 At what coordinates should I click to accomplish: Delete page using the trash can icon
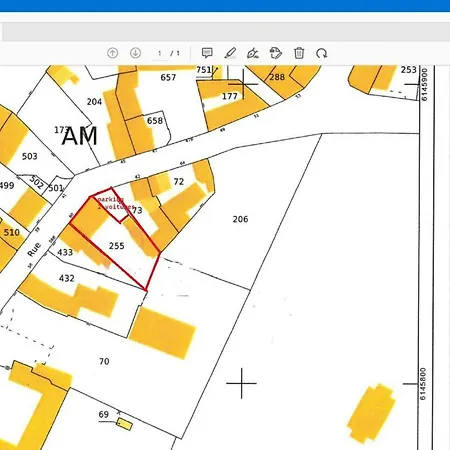click(x=299, y=53)
